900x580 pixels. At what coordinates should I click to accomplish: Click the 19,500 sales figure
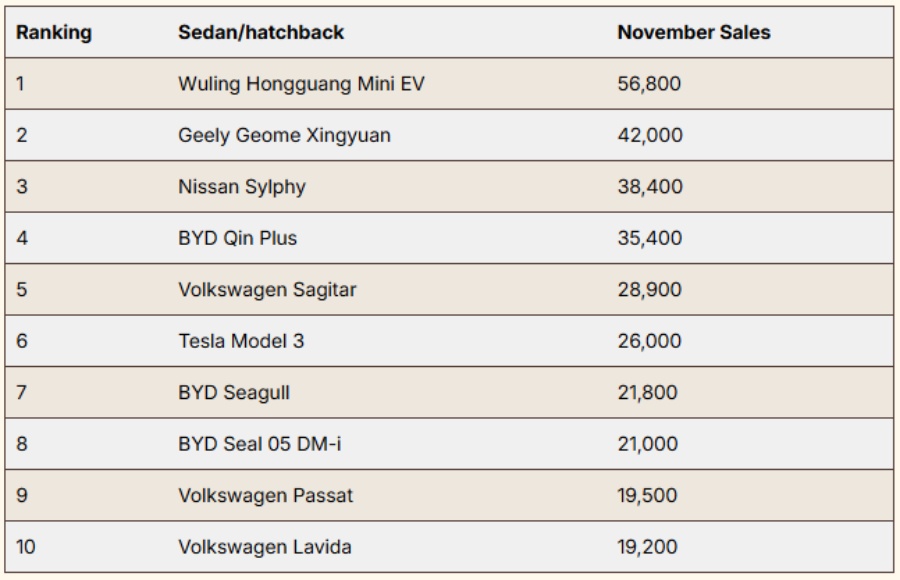coord(649,496)
